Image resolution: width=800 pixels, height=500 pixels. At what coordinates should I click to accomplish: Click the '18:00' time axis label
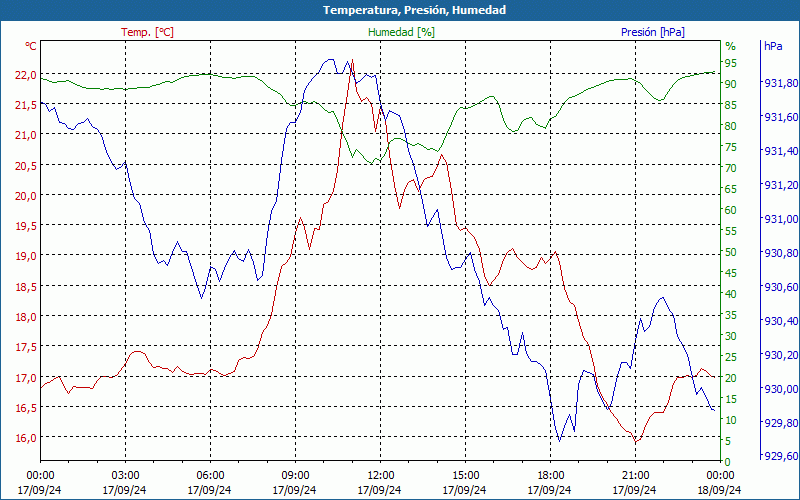551,475
